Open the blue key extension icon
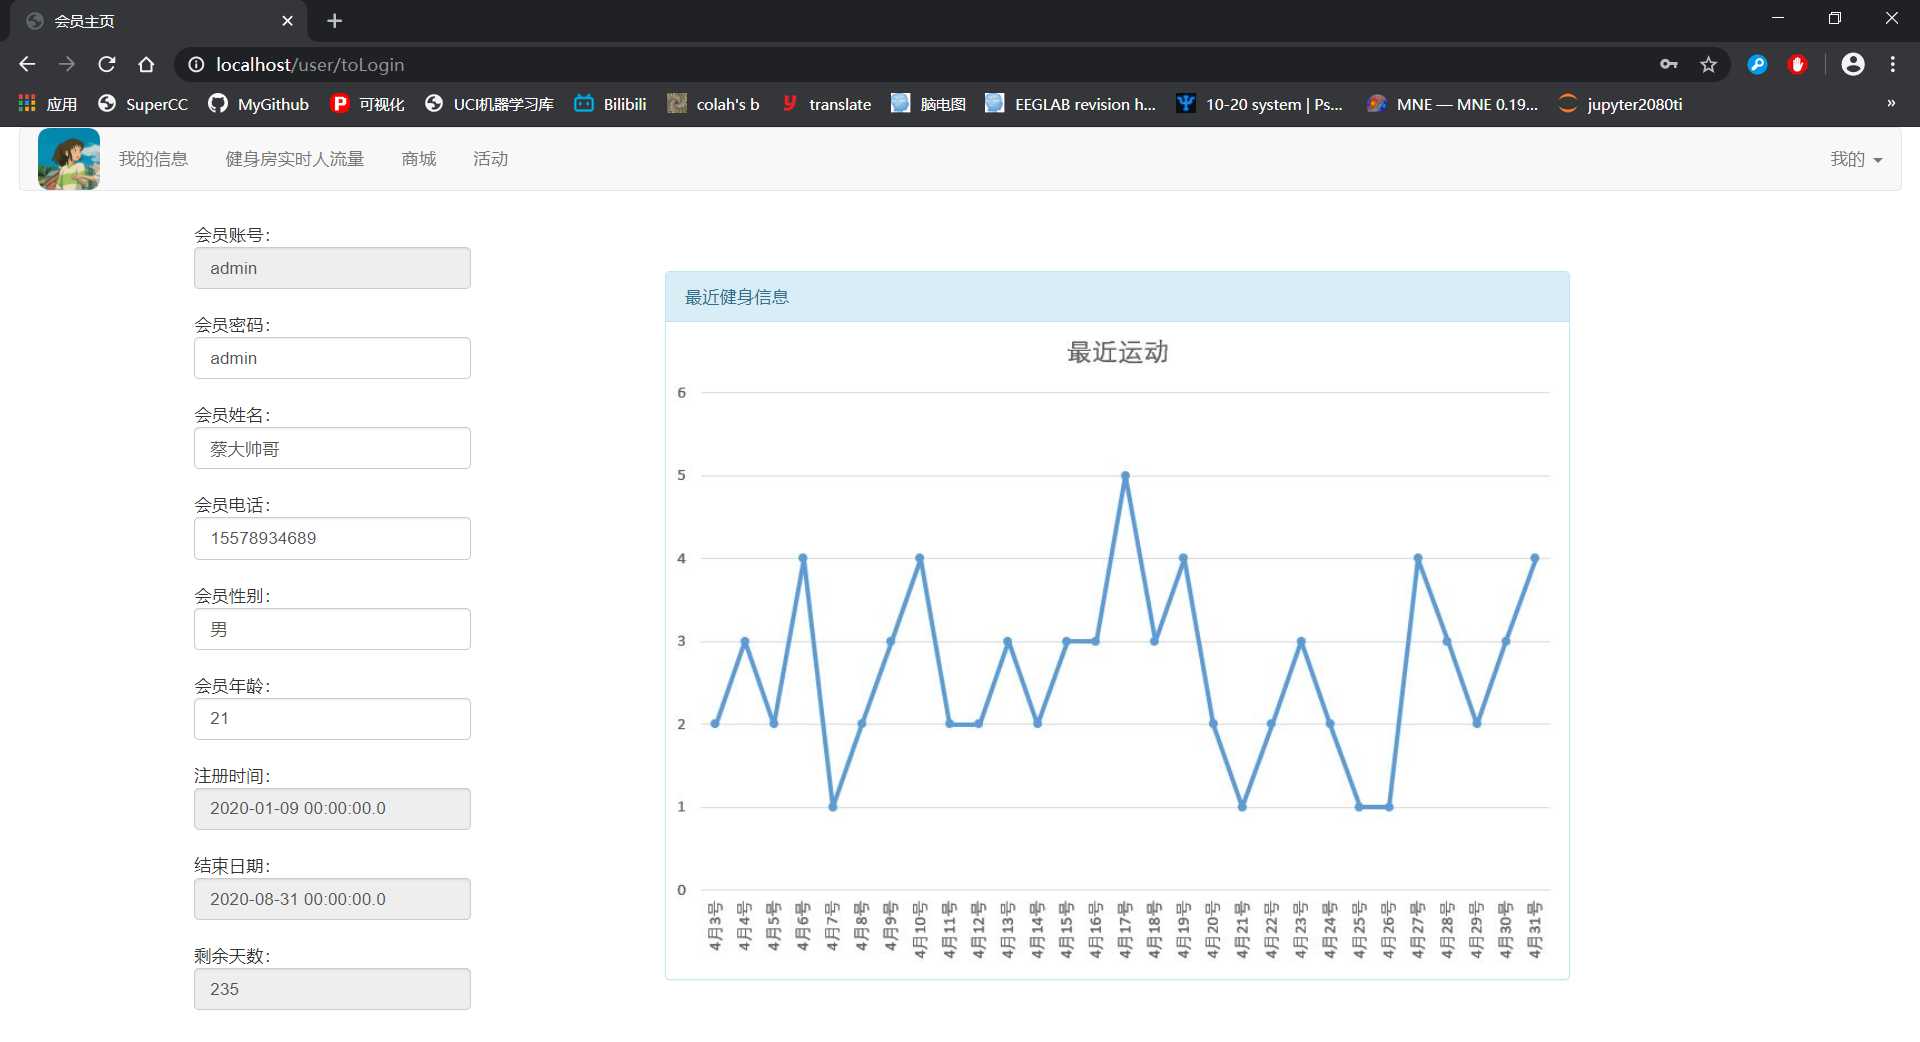 (1757, 64)
